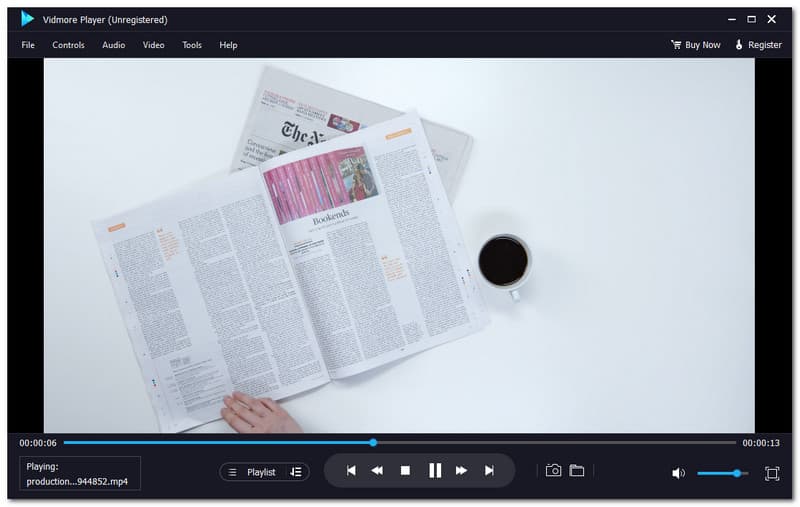Click the Buy Now link
This screenshot has height=507, width=800.
(x=695, y=45)
